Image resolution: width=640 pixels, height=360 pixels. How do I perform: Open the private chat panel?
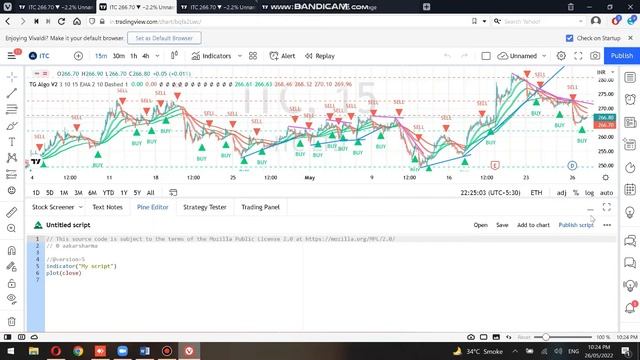[x=630, y=263]
